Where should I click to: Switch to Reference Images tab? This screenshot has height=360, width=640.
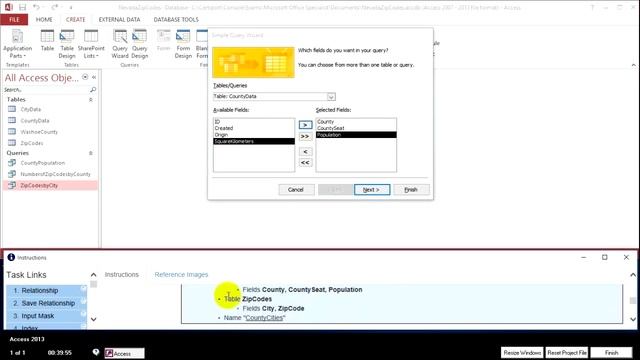pos(181,275)
